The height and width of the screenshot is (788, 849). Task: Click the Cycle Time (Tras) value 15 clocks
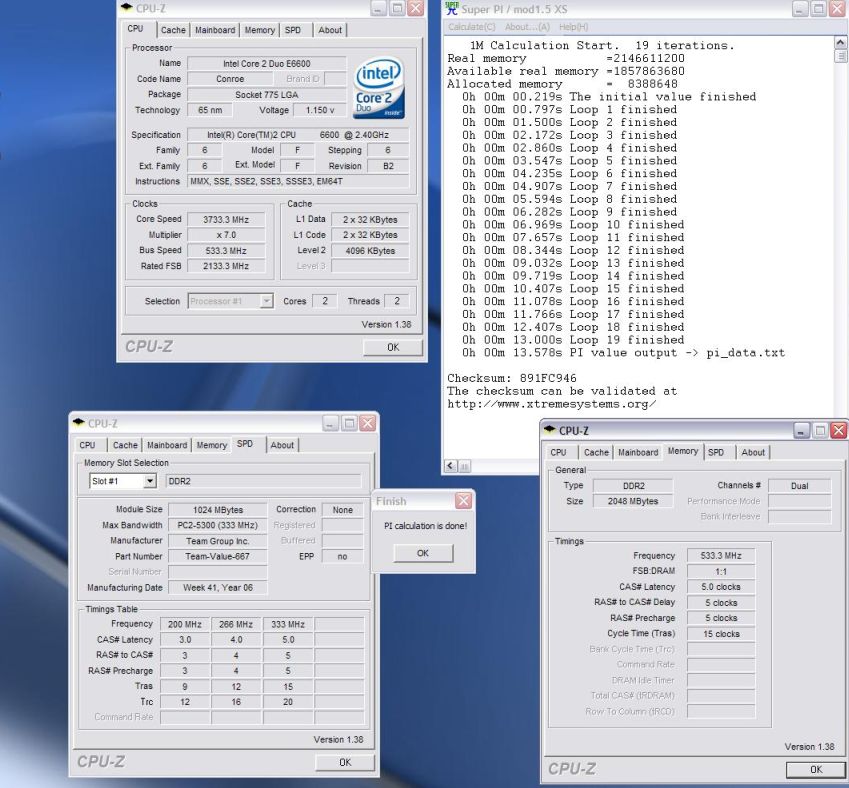tap(721, 634)
